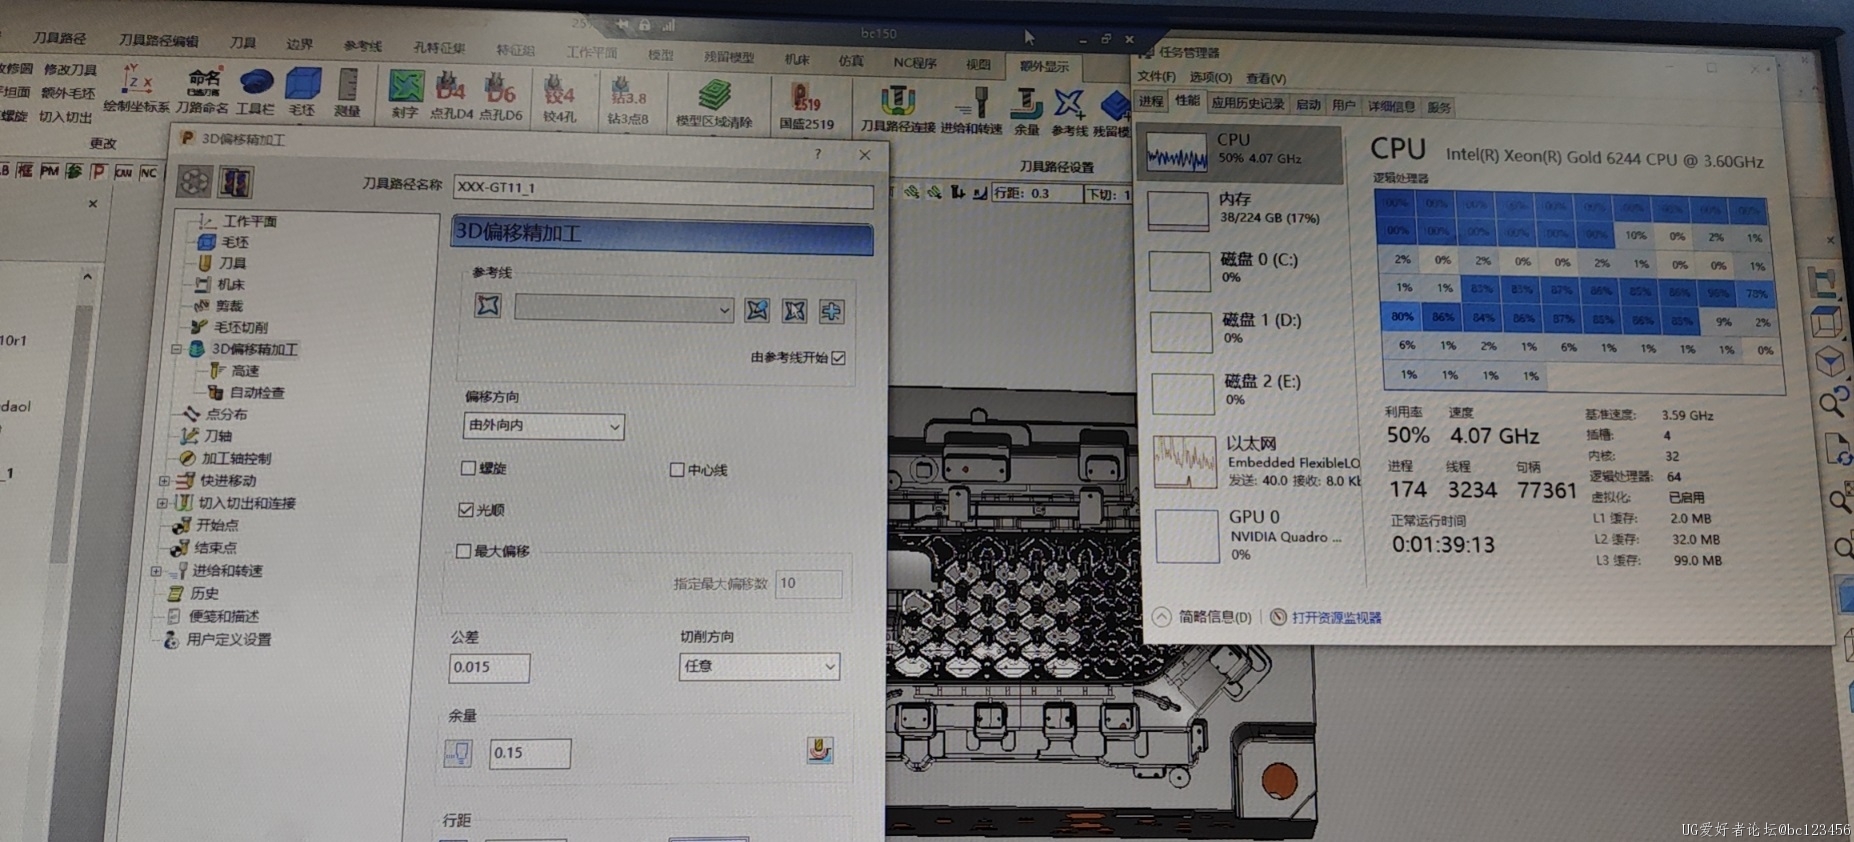Open the 切削方向 任意 dropdown
1854x842 pixels.
click(760, 666)
